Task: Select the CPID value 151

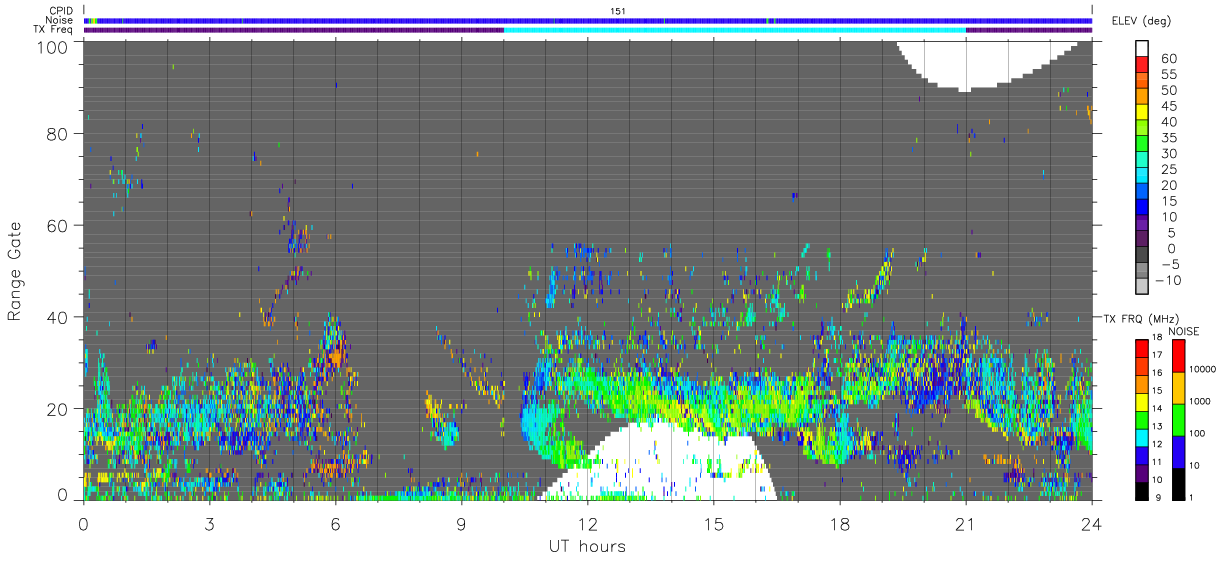Action: click(618, 10)
